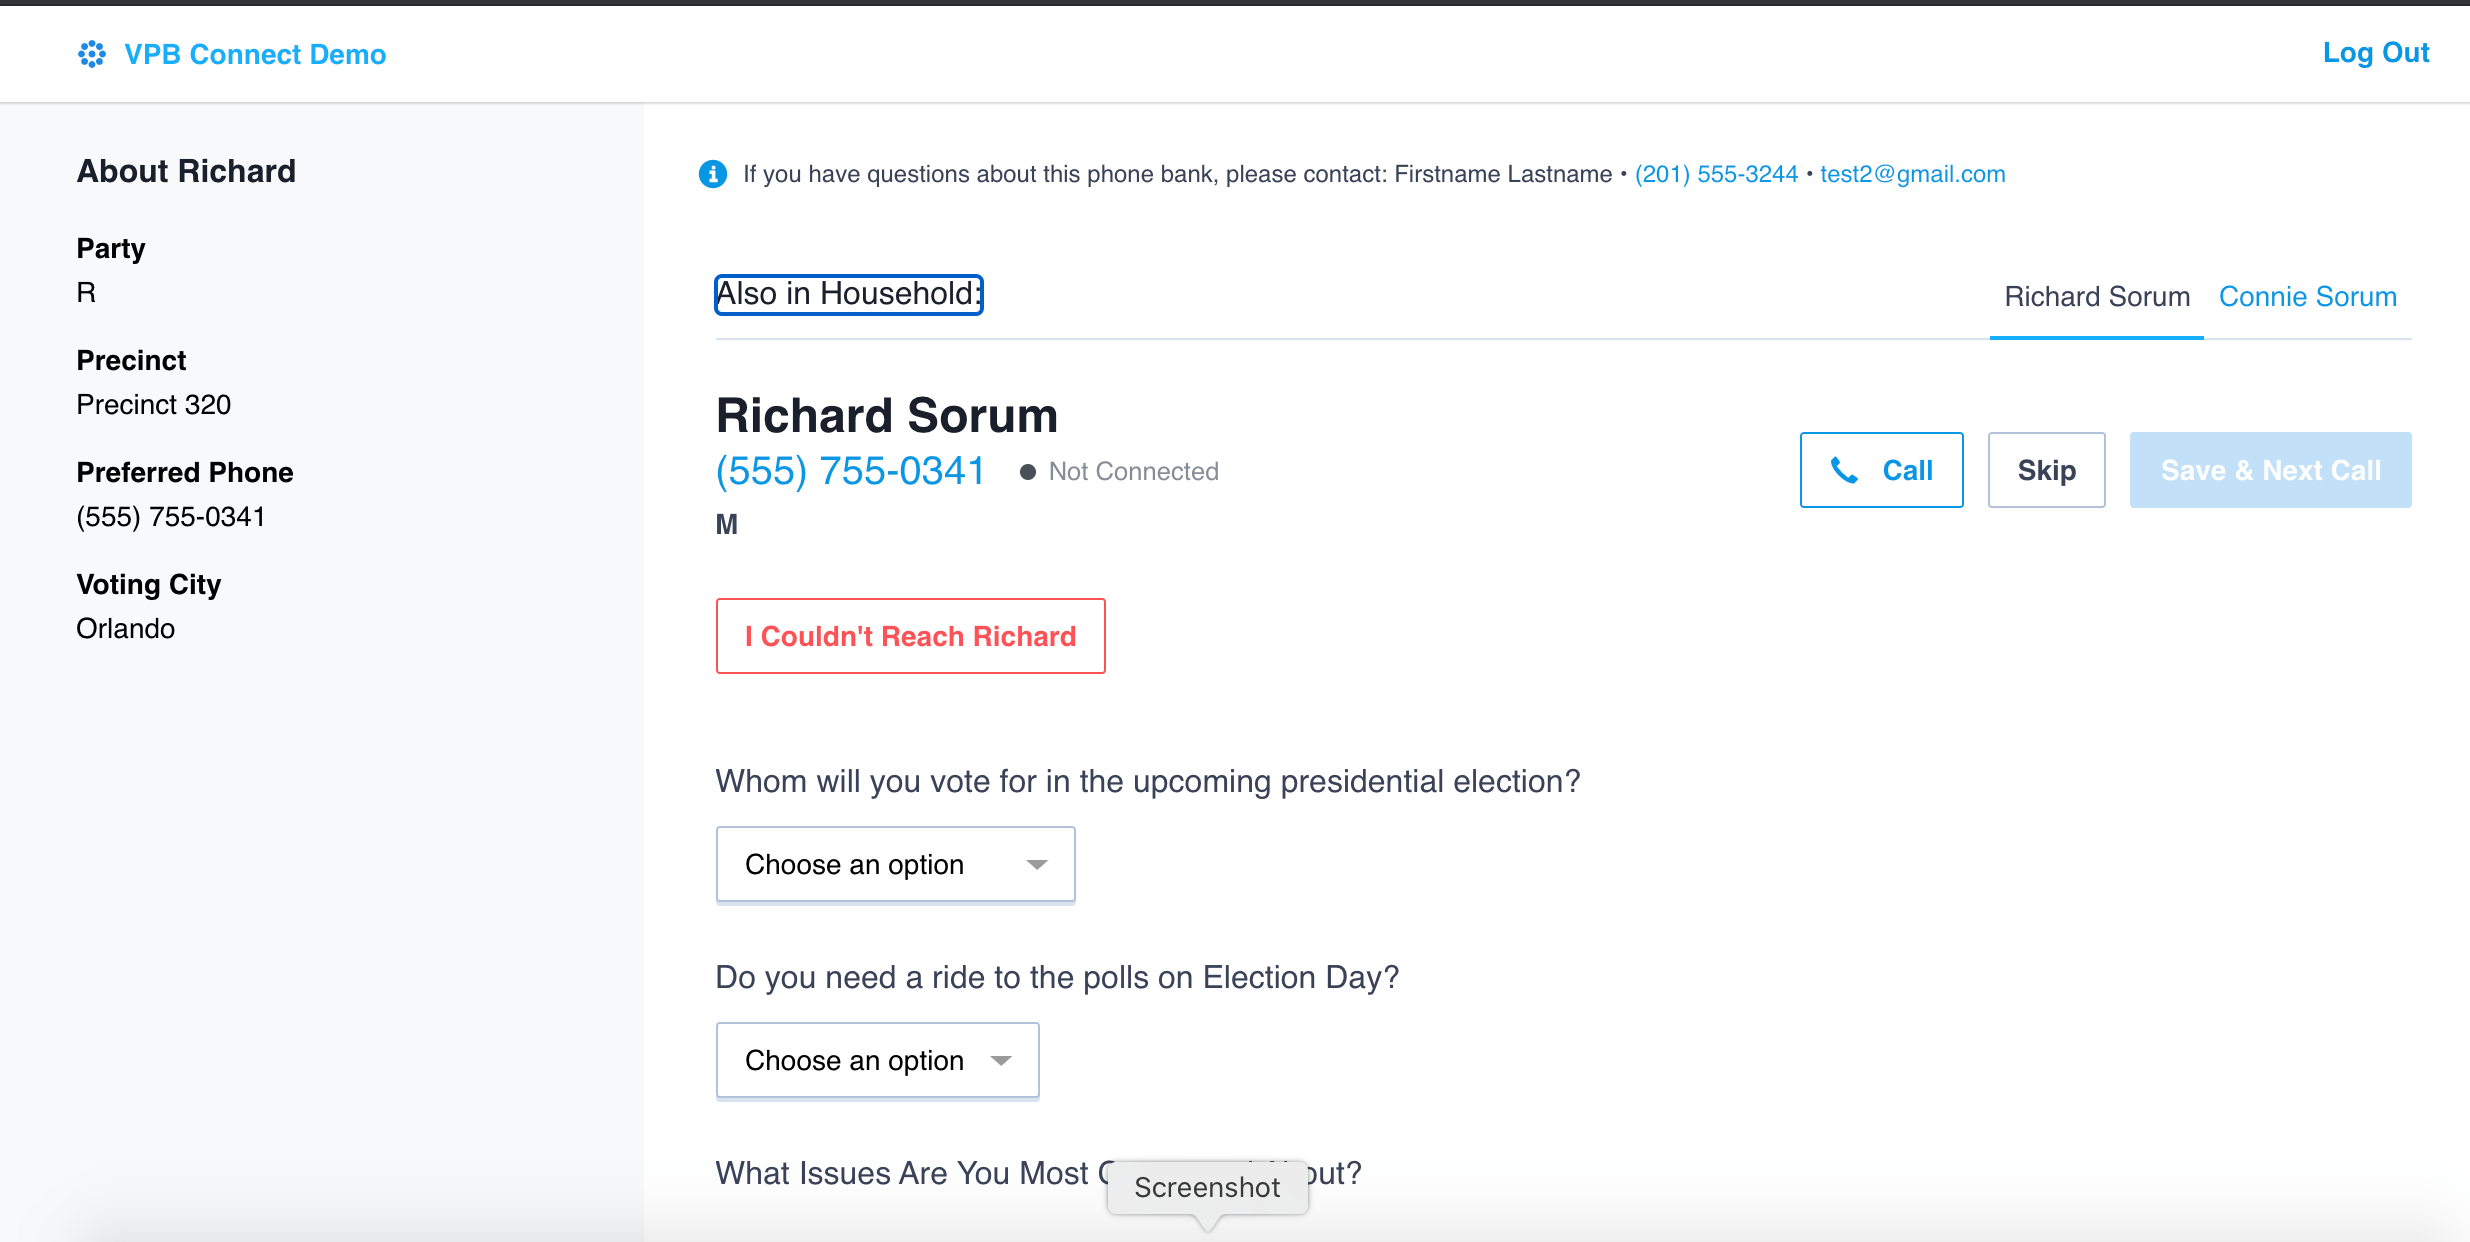Click the test2@gmail.com email link
This screenshot has height=1242, width=2470.
pos(1913,174)
